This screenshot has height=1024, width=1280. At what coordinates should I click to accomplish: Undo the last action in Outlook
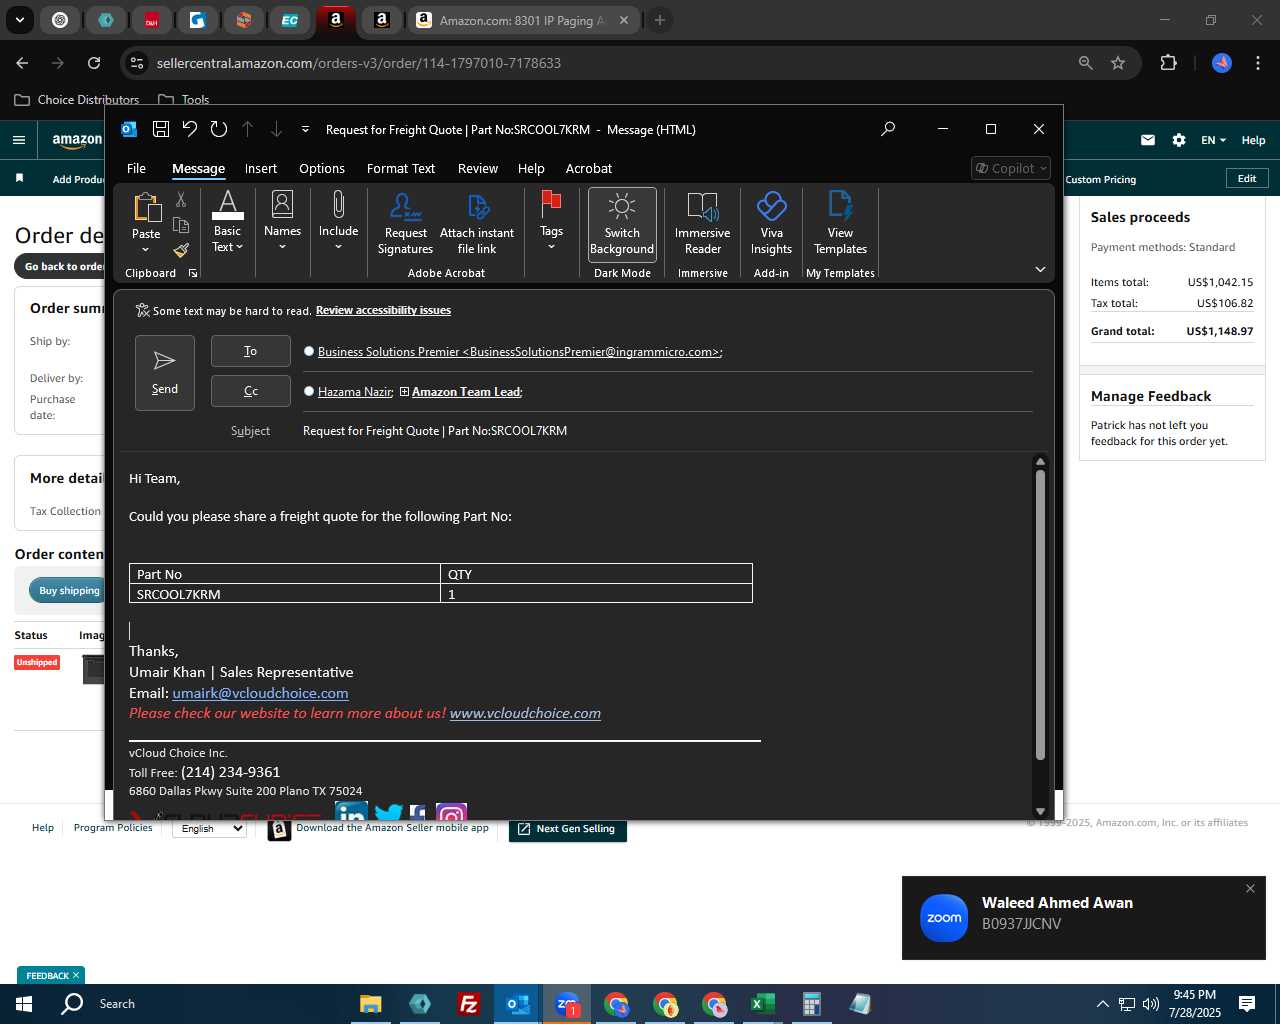pos(190,129)
